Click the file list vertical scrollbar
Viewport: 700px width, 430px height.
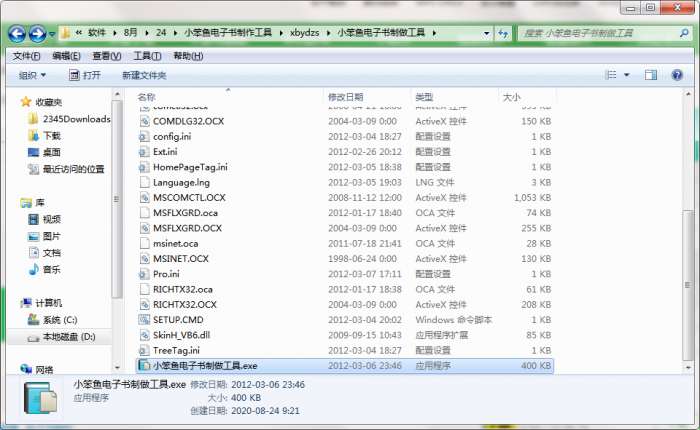pyautogui.click(x=688, y=285)
